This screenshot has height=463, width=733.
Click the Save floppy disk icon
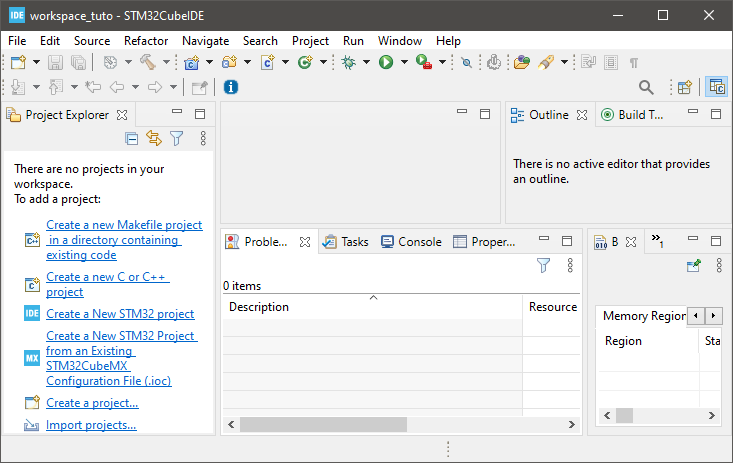(56, 62)
